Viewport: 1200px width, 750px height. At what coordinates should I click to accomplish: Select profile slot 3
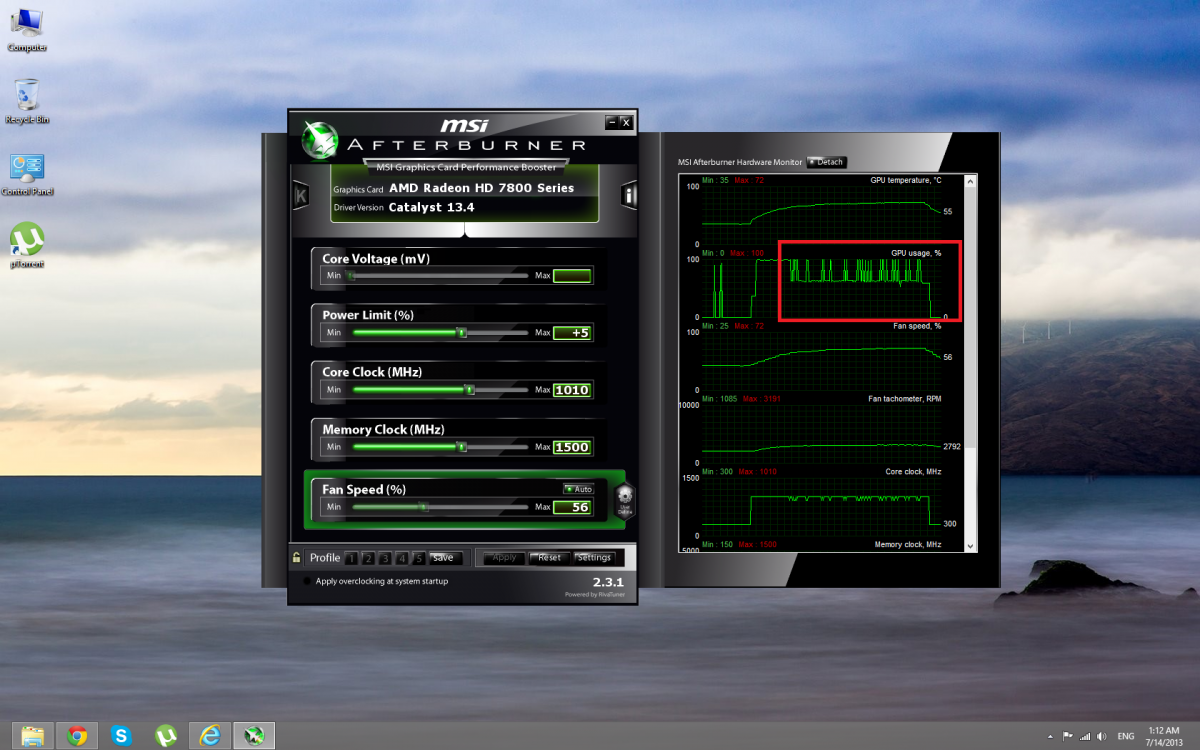coord(385,558)
